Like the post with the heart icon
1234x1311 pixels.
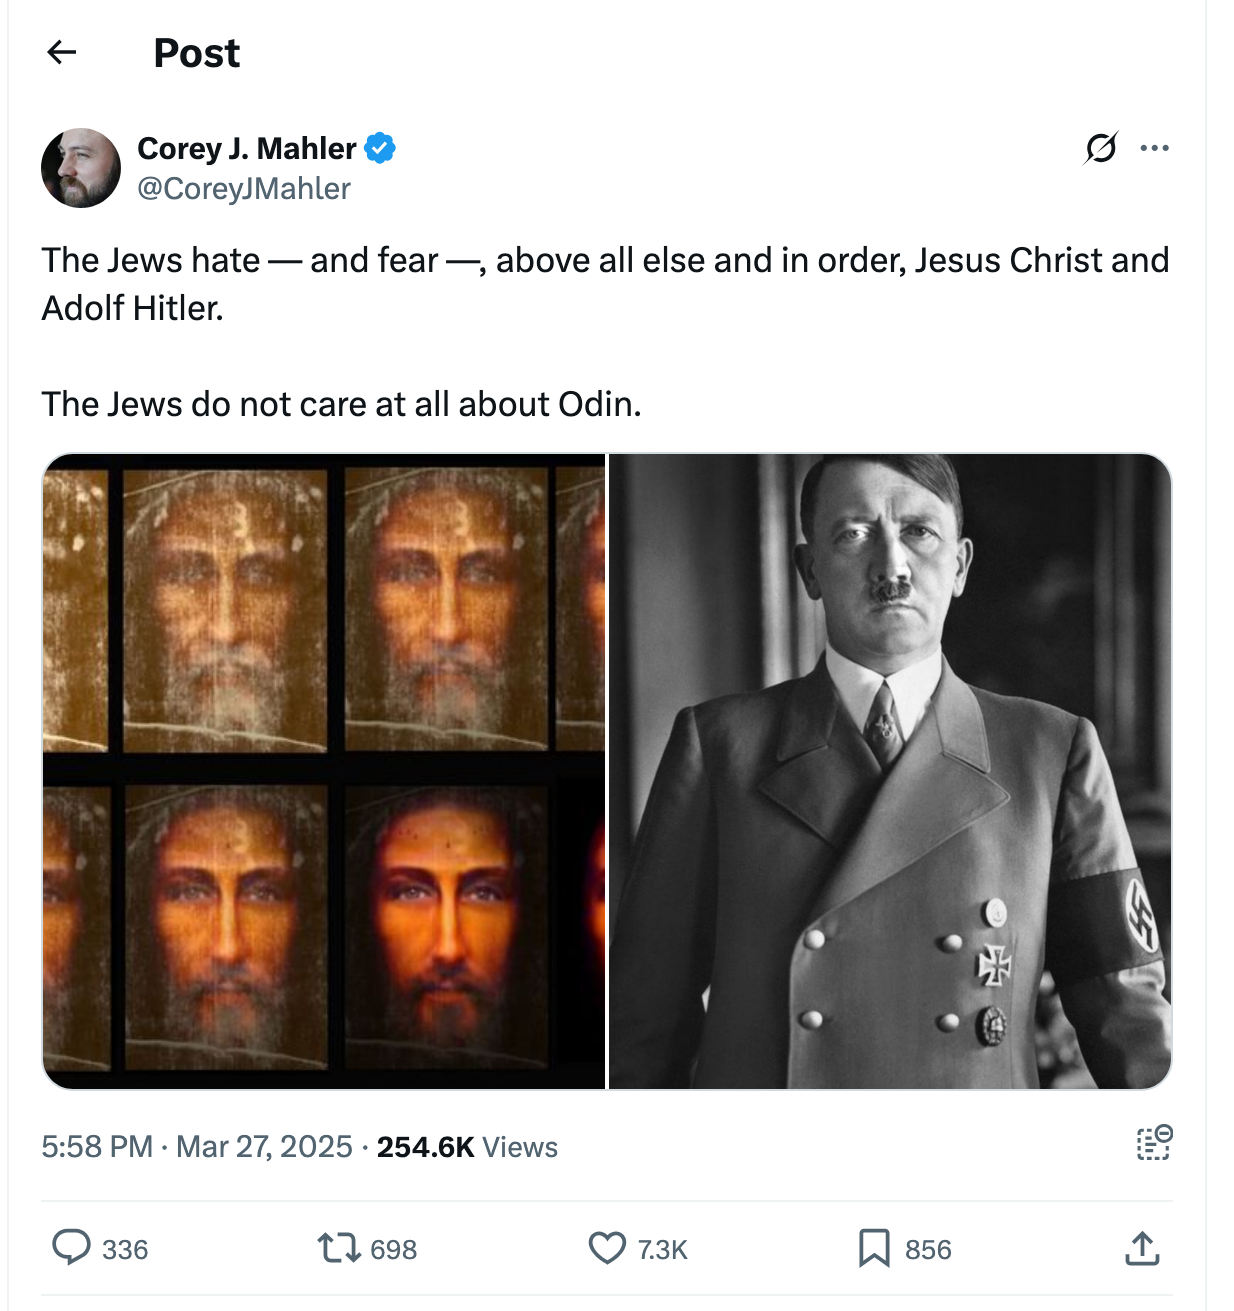click(x=607, y=1248)
